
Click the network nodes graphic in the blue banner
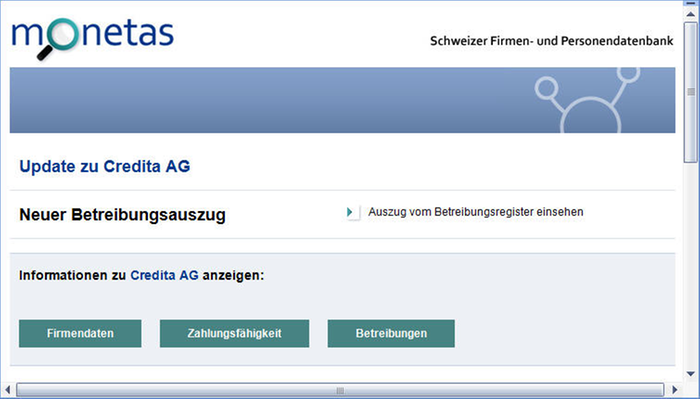587,100
